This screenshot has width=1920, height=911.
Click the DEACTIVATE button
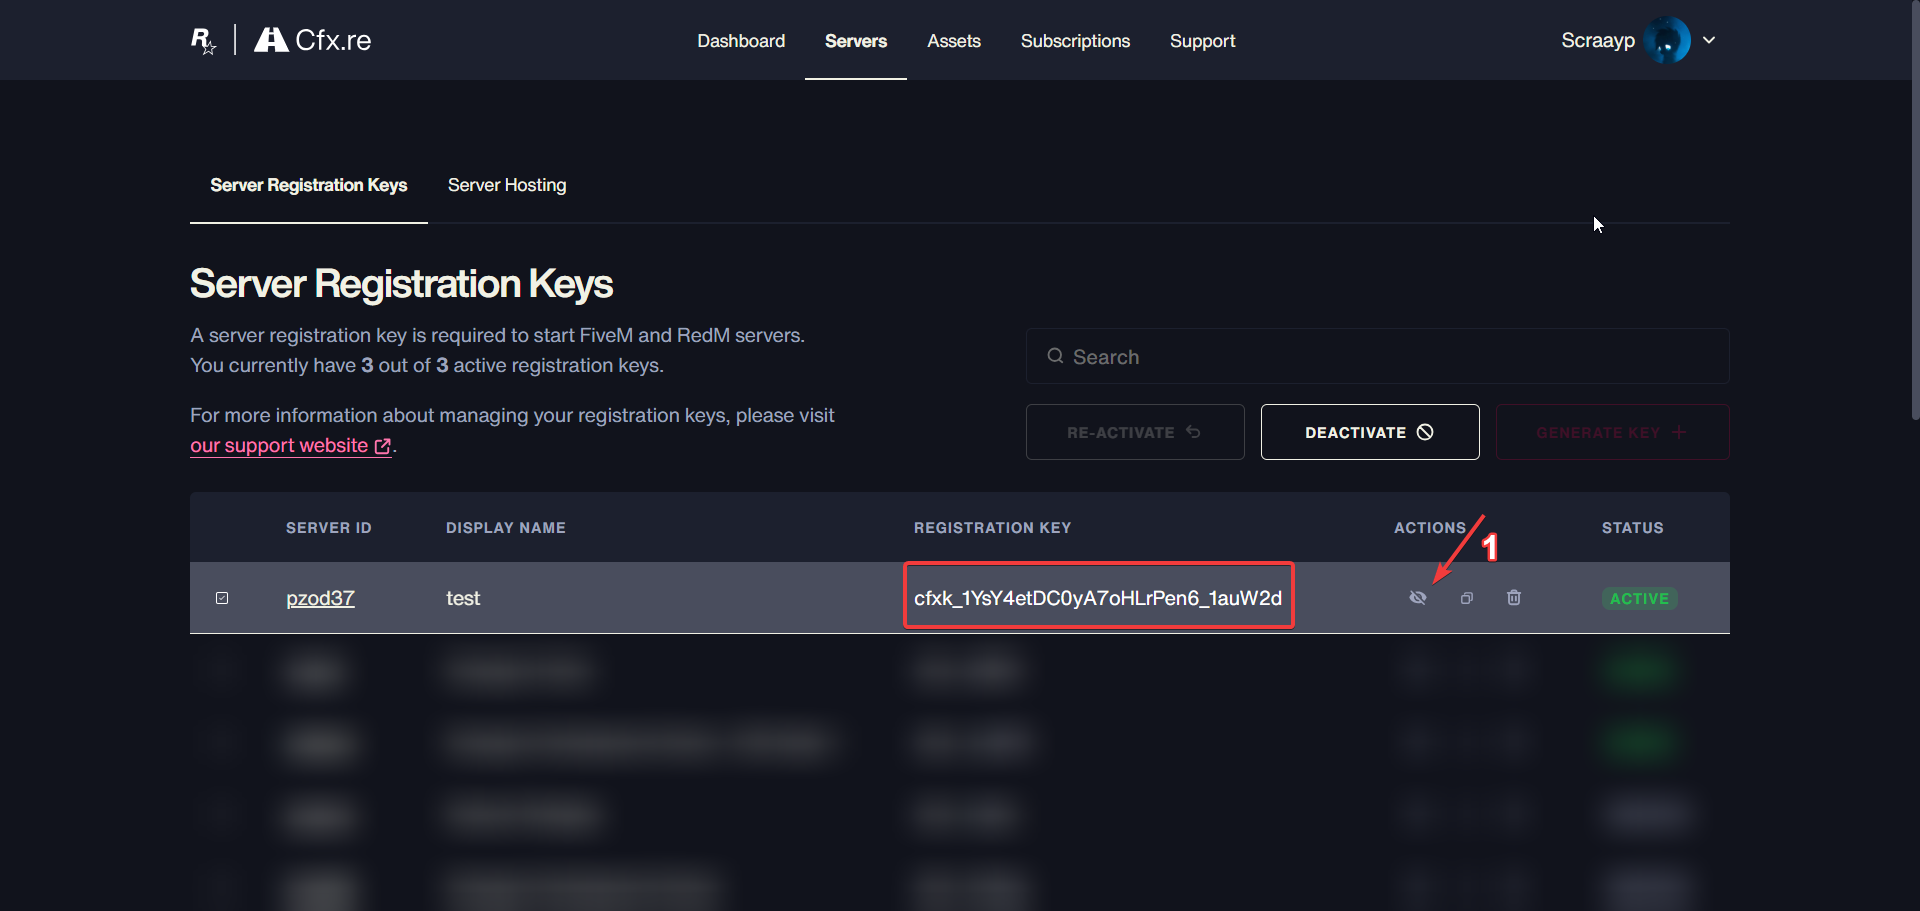click(x=1370, y=432)
